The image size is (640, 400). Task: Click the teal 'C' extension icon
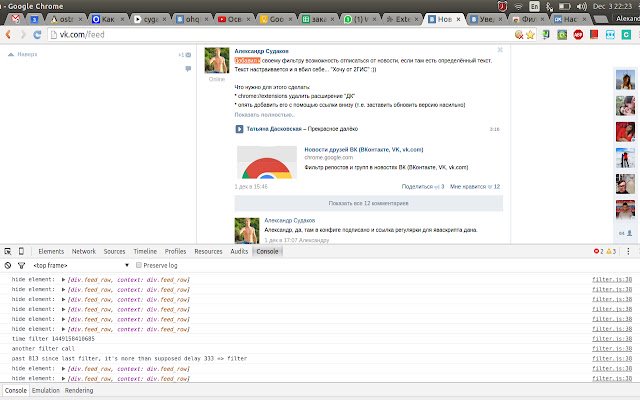pos(626,35)
